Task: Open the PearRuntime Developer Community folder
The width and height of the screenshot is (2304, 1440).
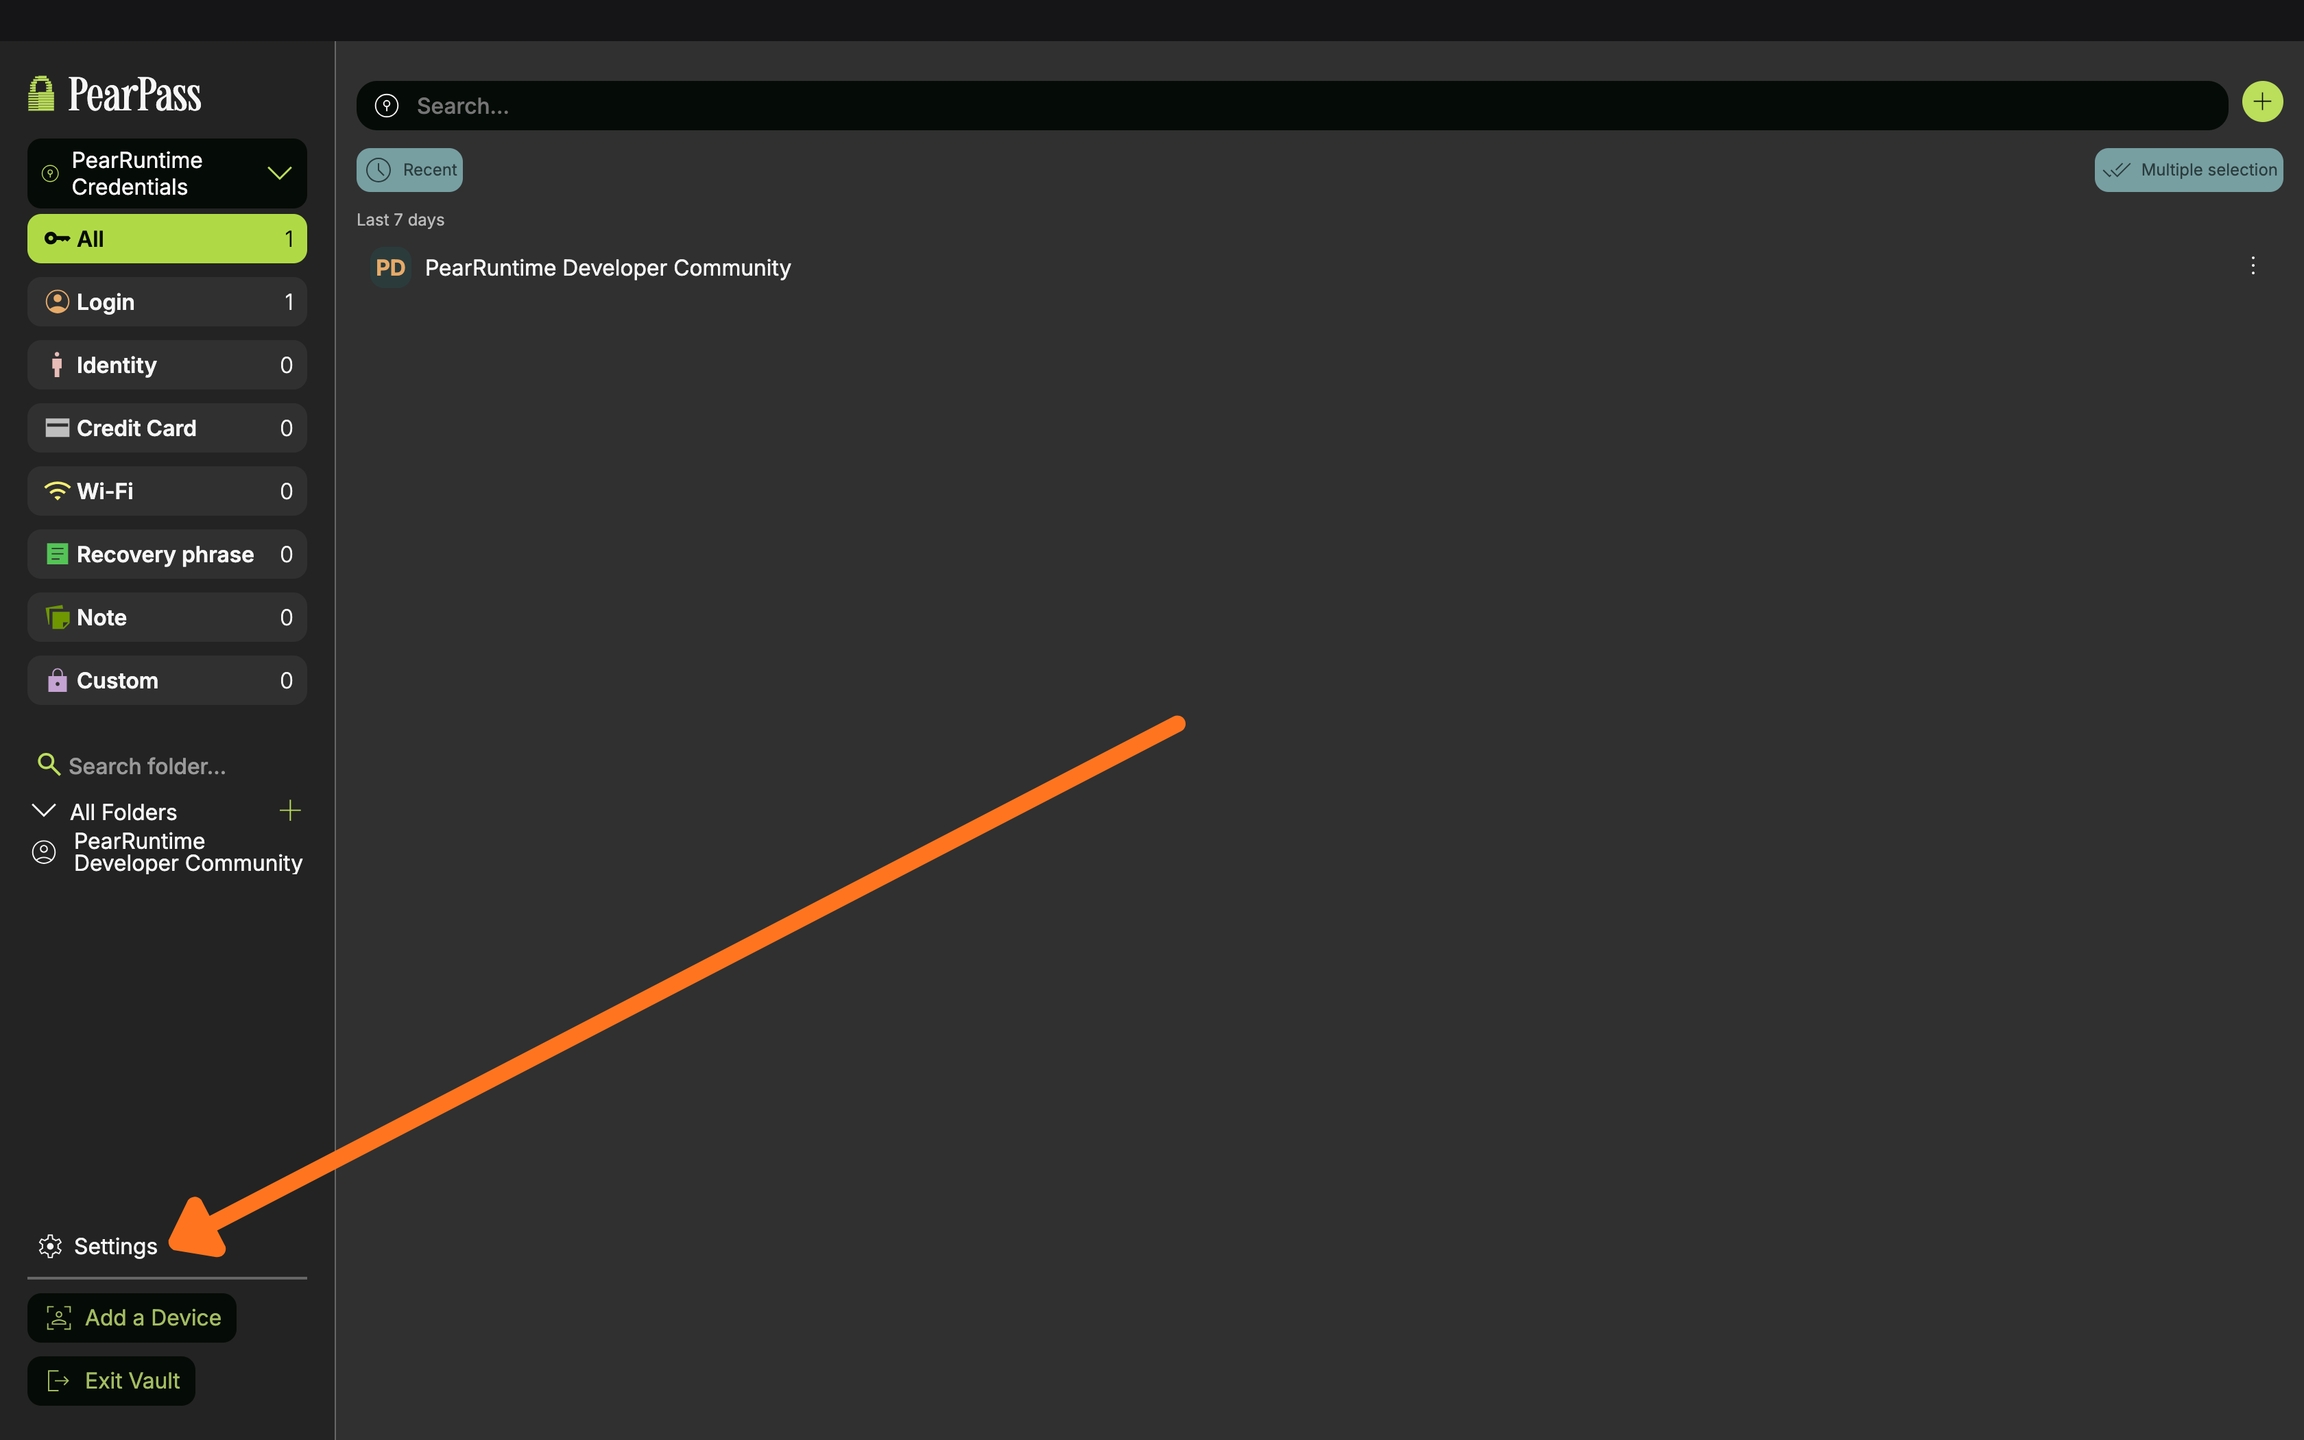Action: 187,852
